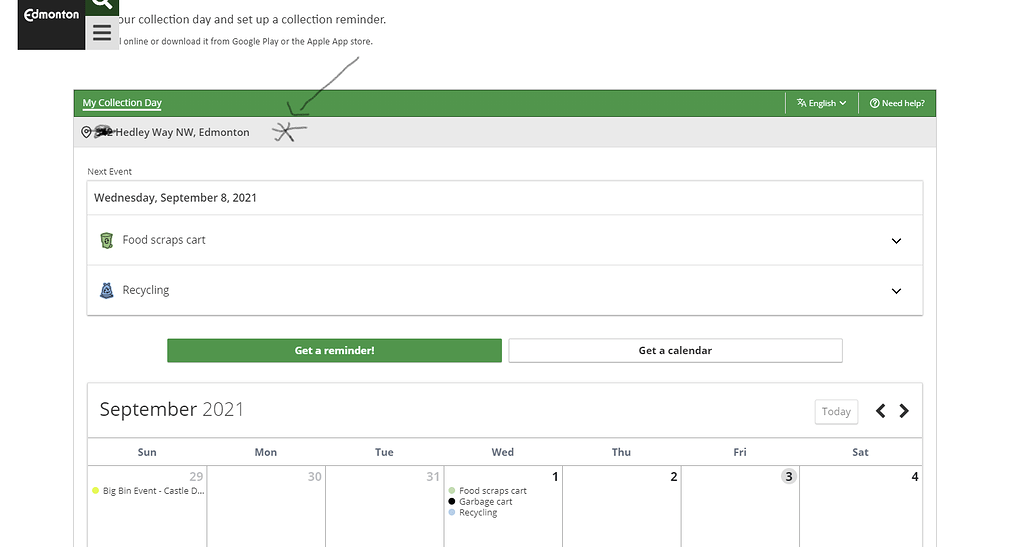Open the hamburger menu icon
The width and height of the screenshot is (1035, 547).
coord(102,32)
